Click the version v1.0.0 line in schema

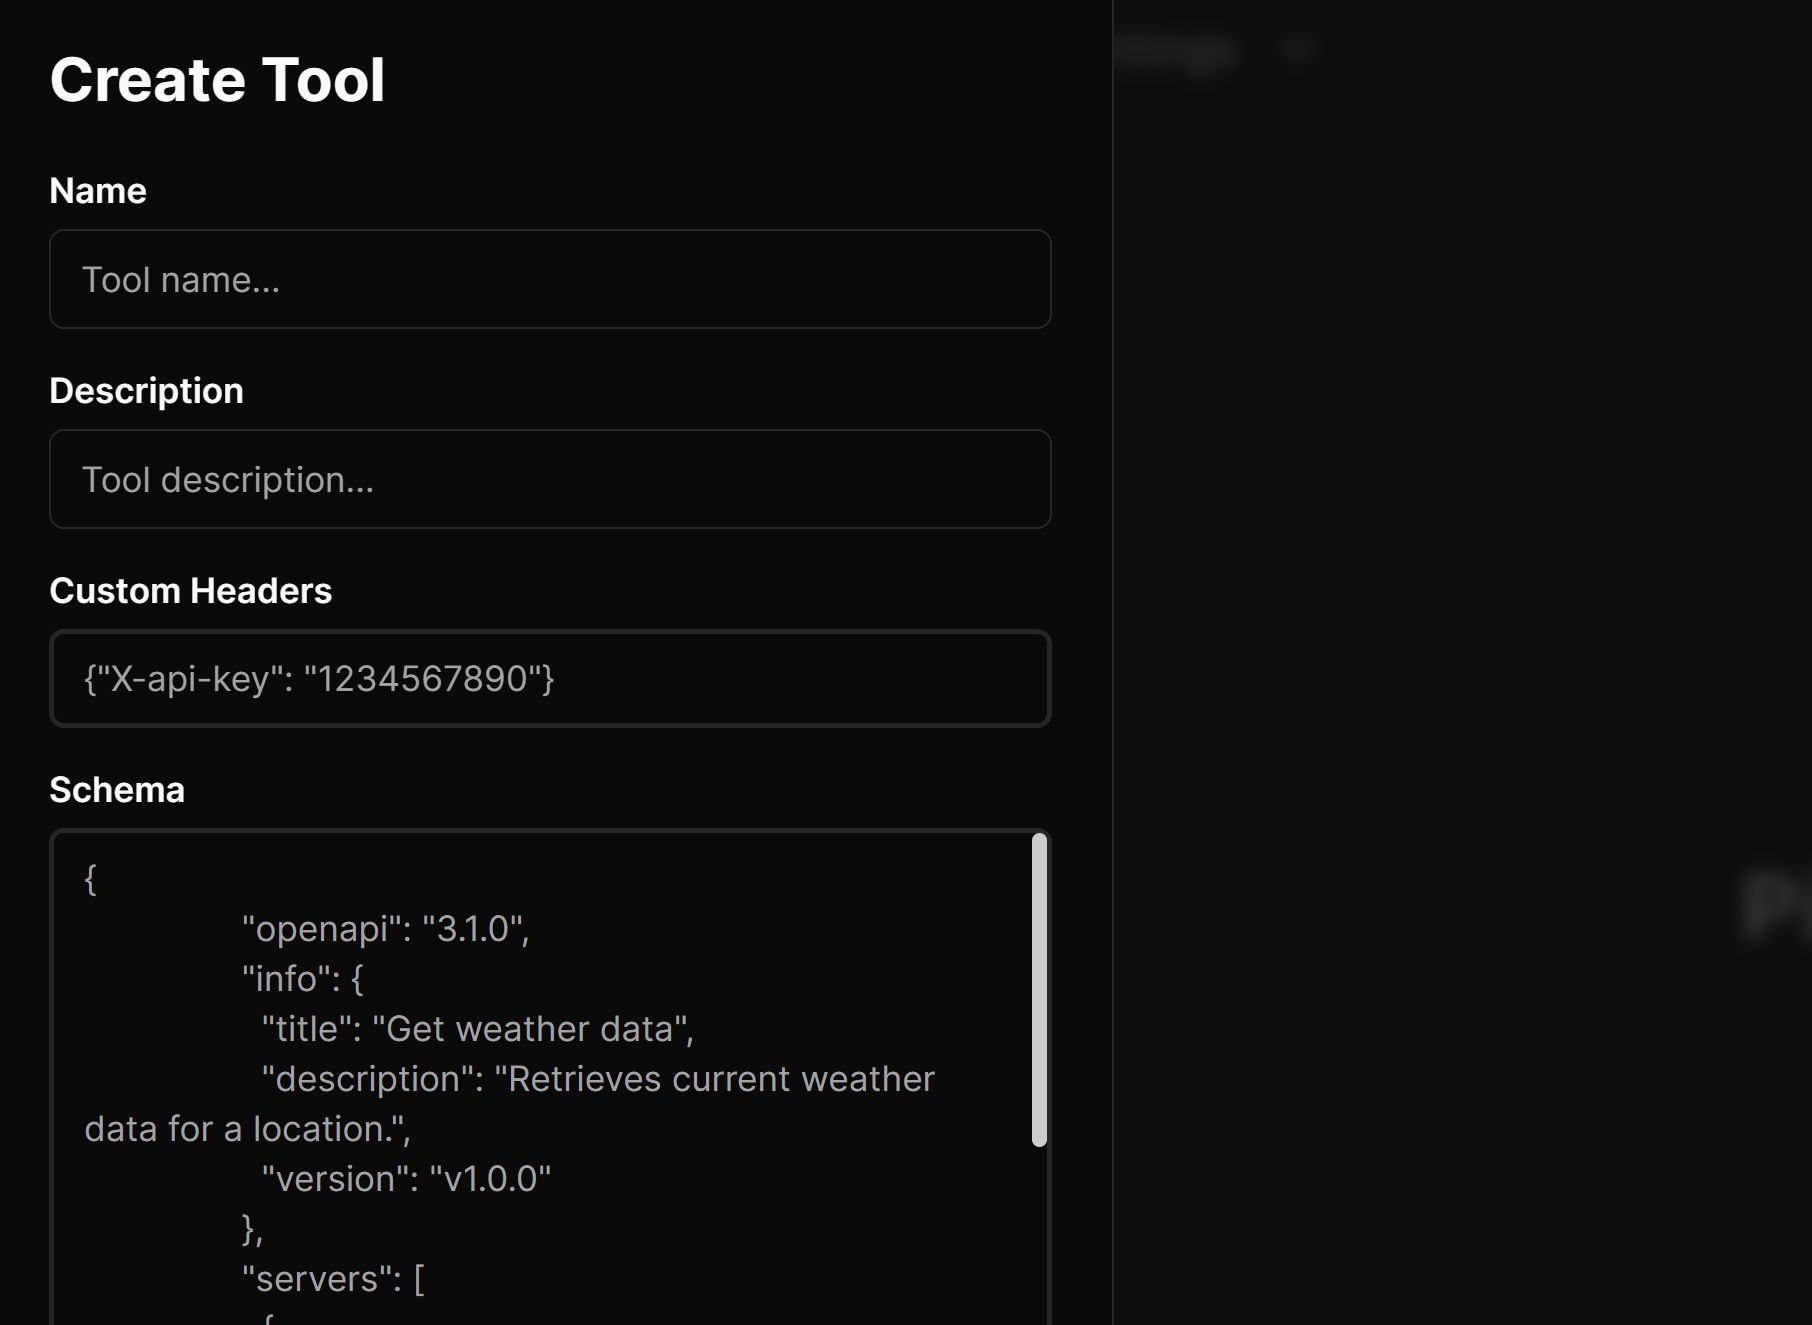pyautogui.click(x=405, y=1178)
